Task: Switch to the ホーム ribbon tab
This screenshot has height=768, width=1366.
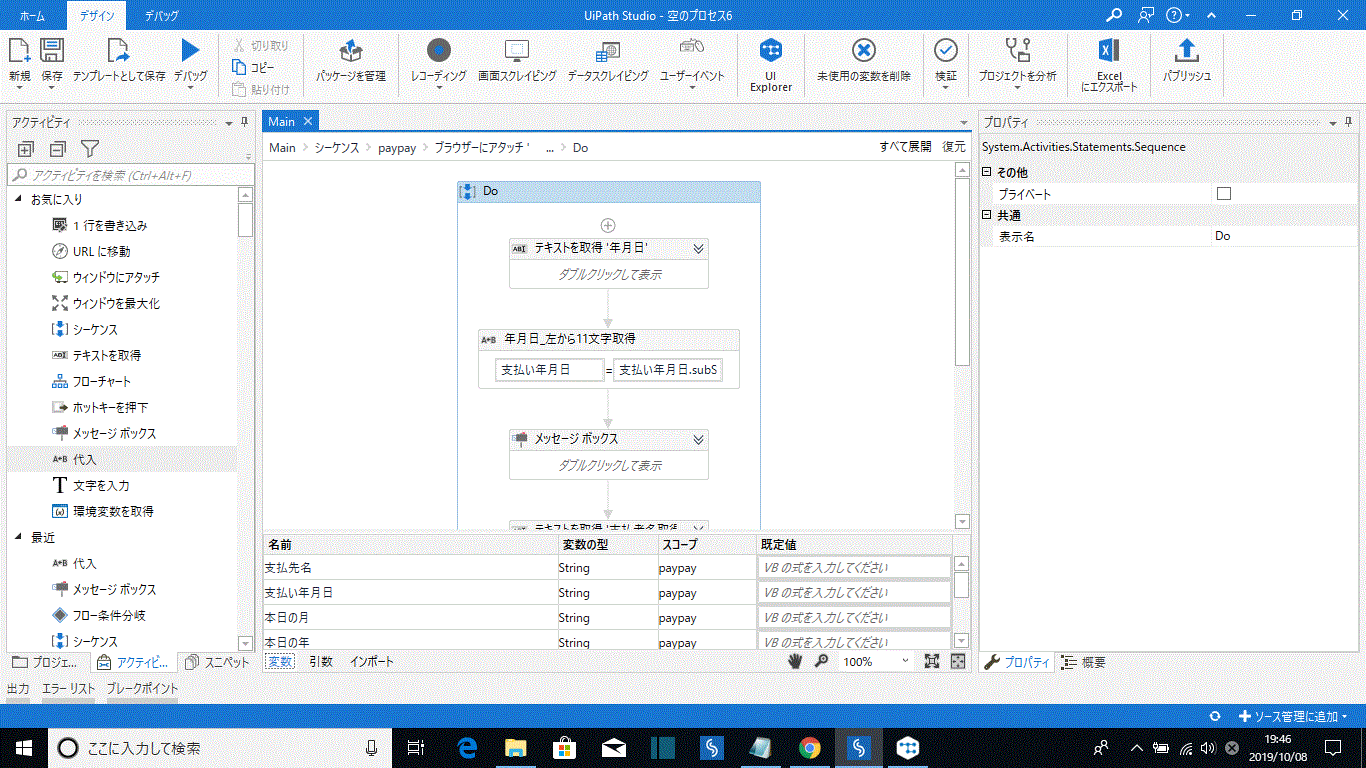Action: pyautogui.click(x=32, y=15)
